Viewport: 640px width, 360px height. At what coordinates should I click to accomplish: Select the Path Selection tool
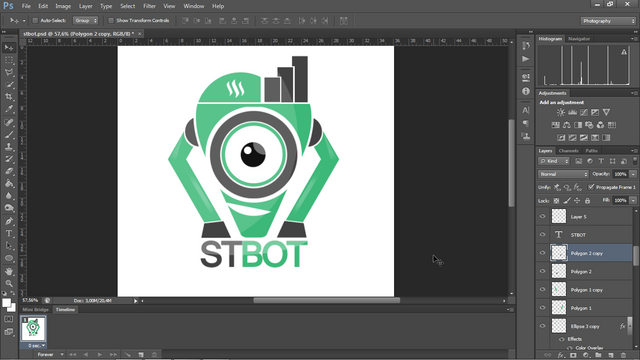[9, 246]
